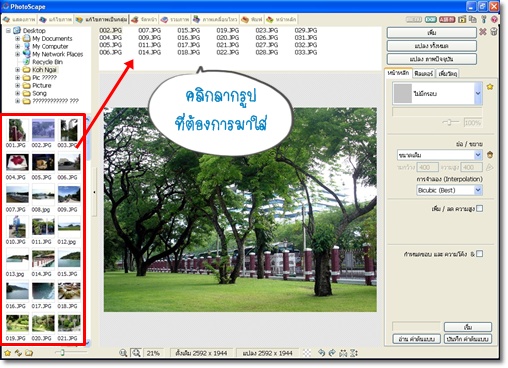Click the lower เพิ่ม button above save settings
Screen dimensions: 508x368
click(x=468, y=327)
